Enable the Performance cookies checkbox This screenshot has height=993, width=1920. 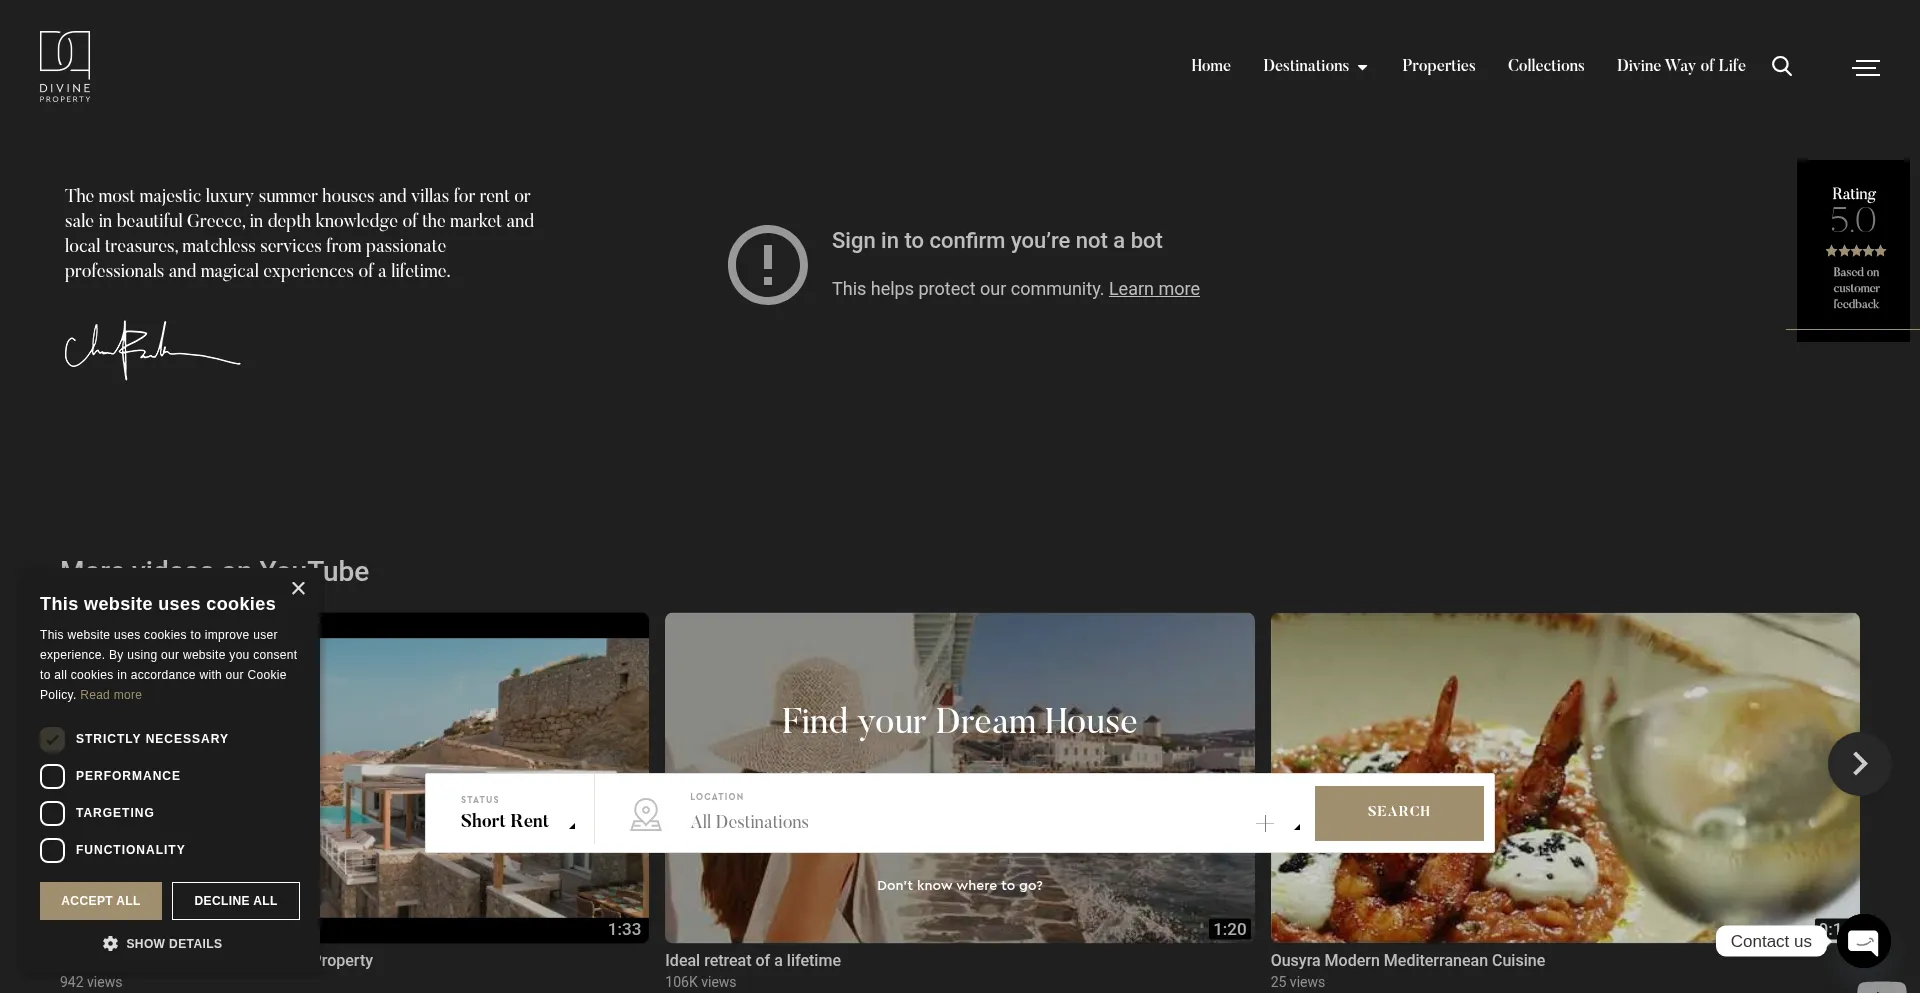52,776
